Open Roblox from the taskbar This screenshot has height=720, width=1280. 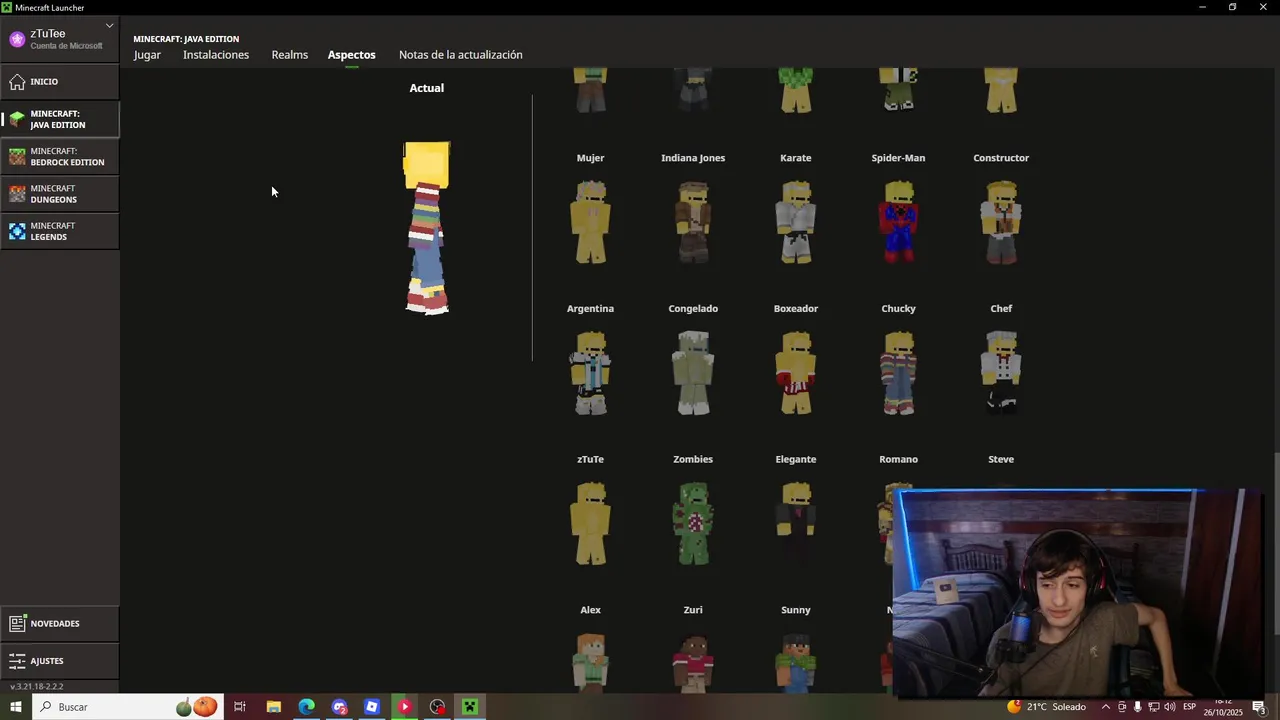pyautogui.click(x=372, y=707)
